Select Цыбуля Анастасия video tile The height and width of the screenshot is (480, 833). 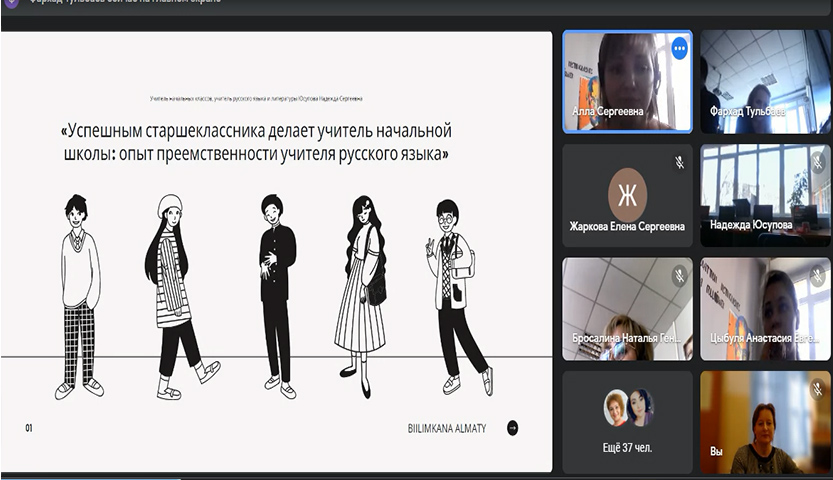765,308
